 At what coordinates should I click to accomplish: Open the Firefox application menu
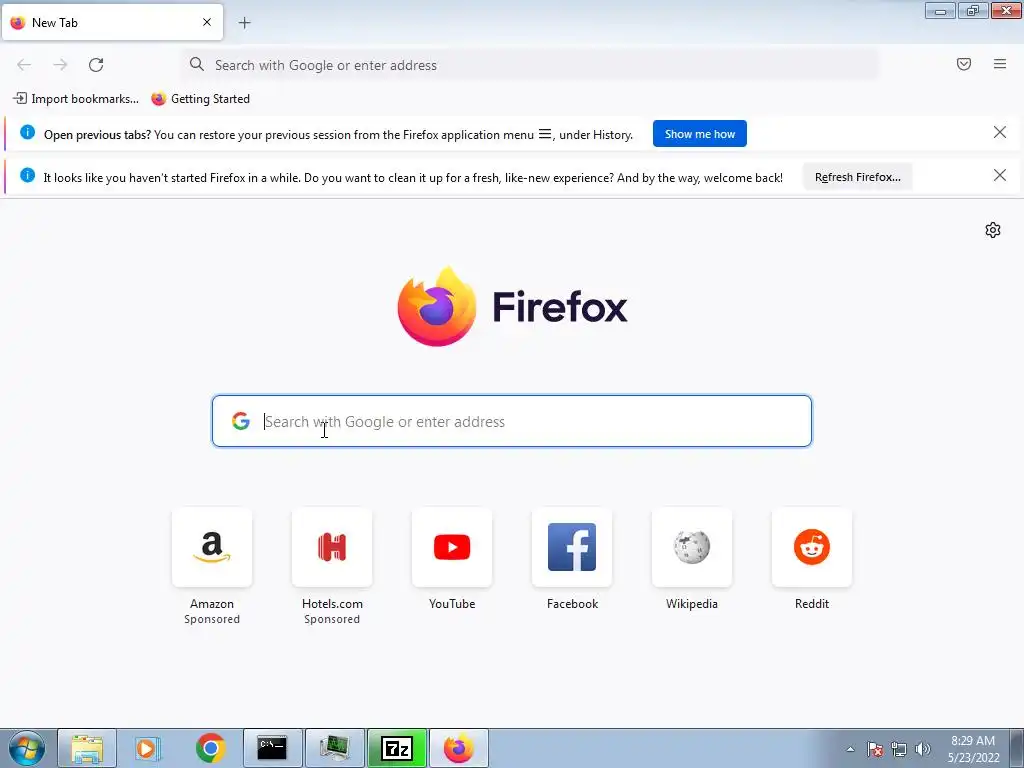pos(1000,64)
